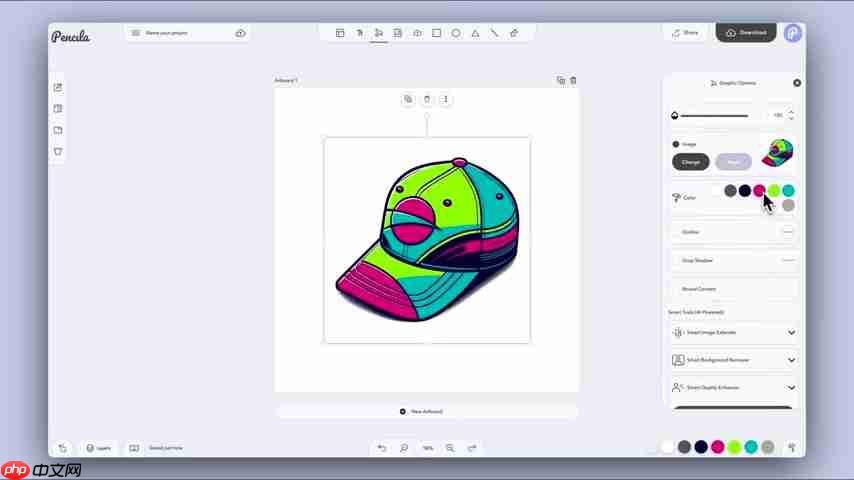
Task: Increase the opacity value with the up stepper
Action: pyautogui.click(x=791, y=112)
